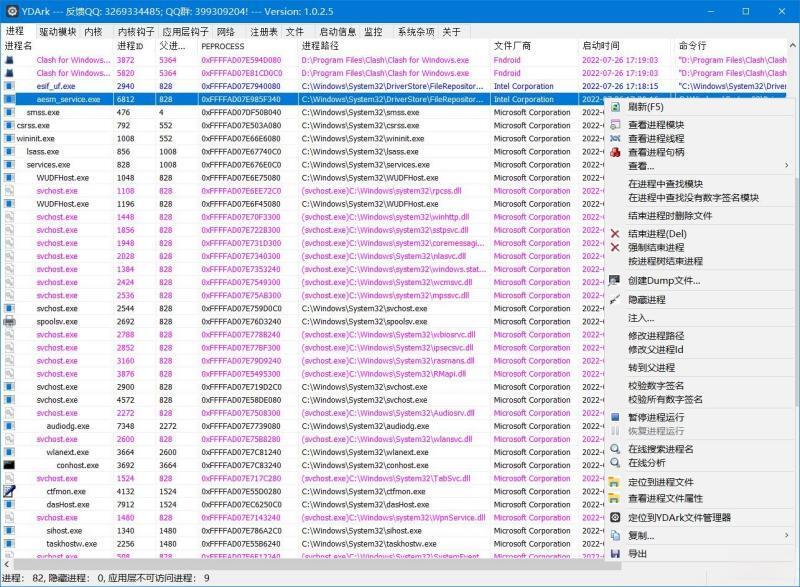Switch to the 驱动模块 tab

pyautogui.click(x=57, y=31)
